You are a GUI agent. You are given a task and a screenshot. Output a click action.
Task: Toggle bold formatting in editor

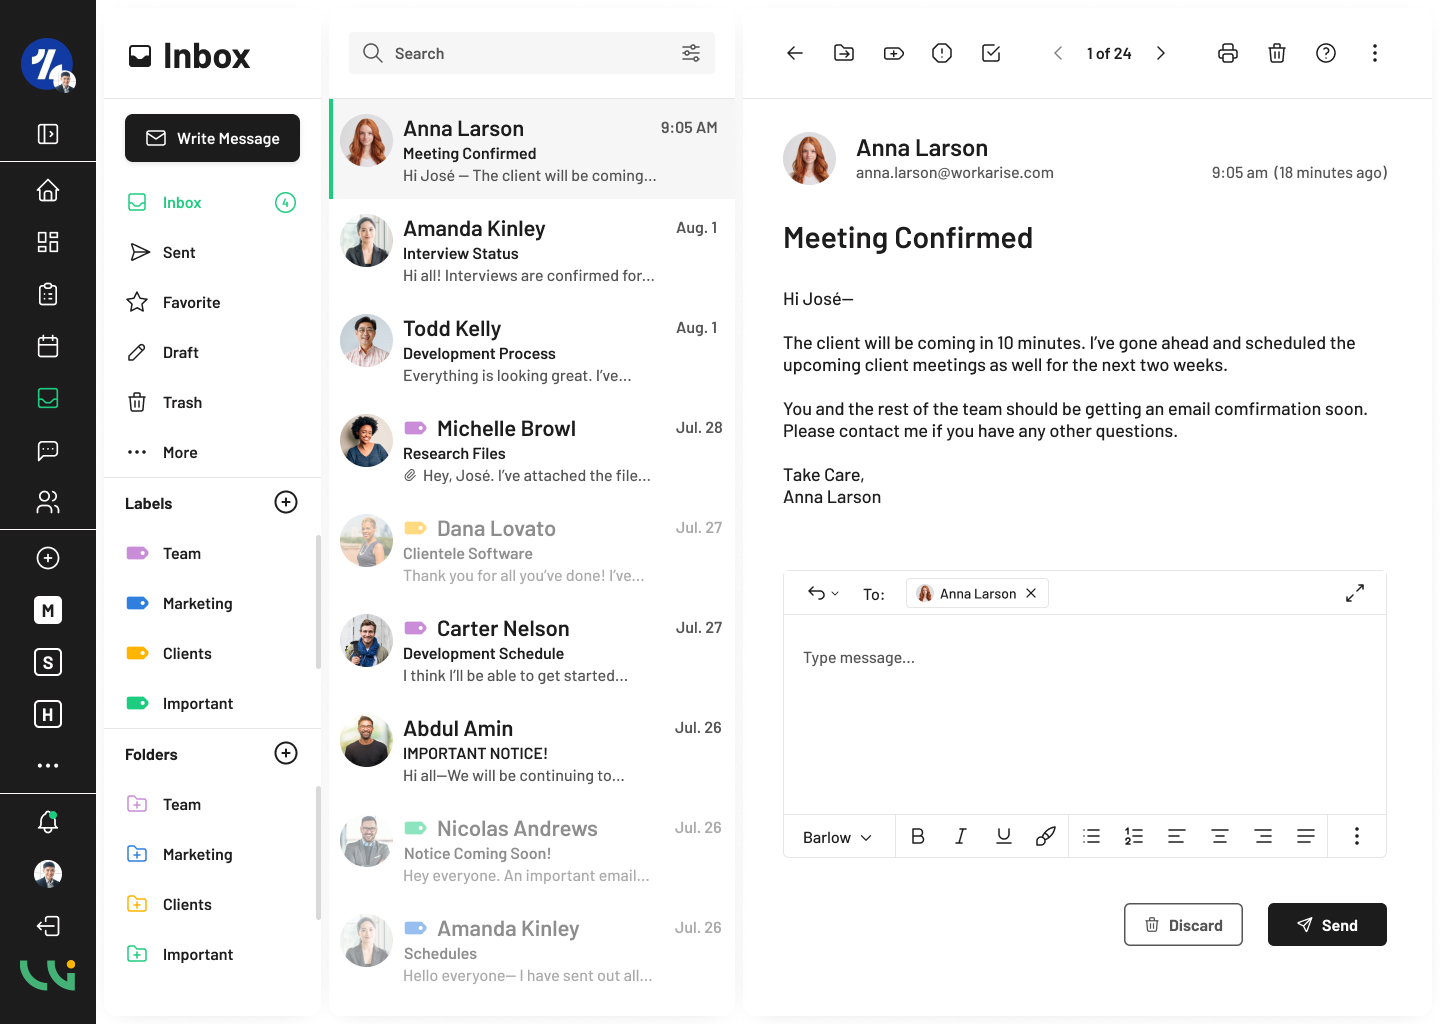click(917, 837)
